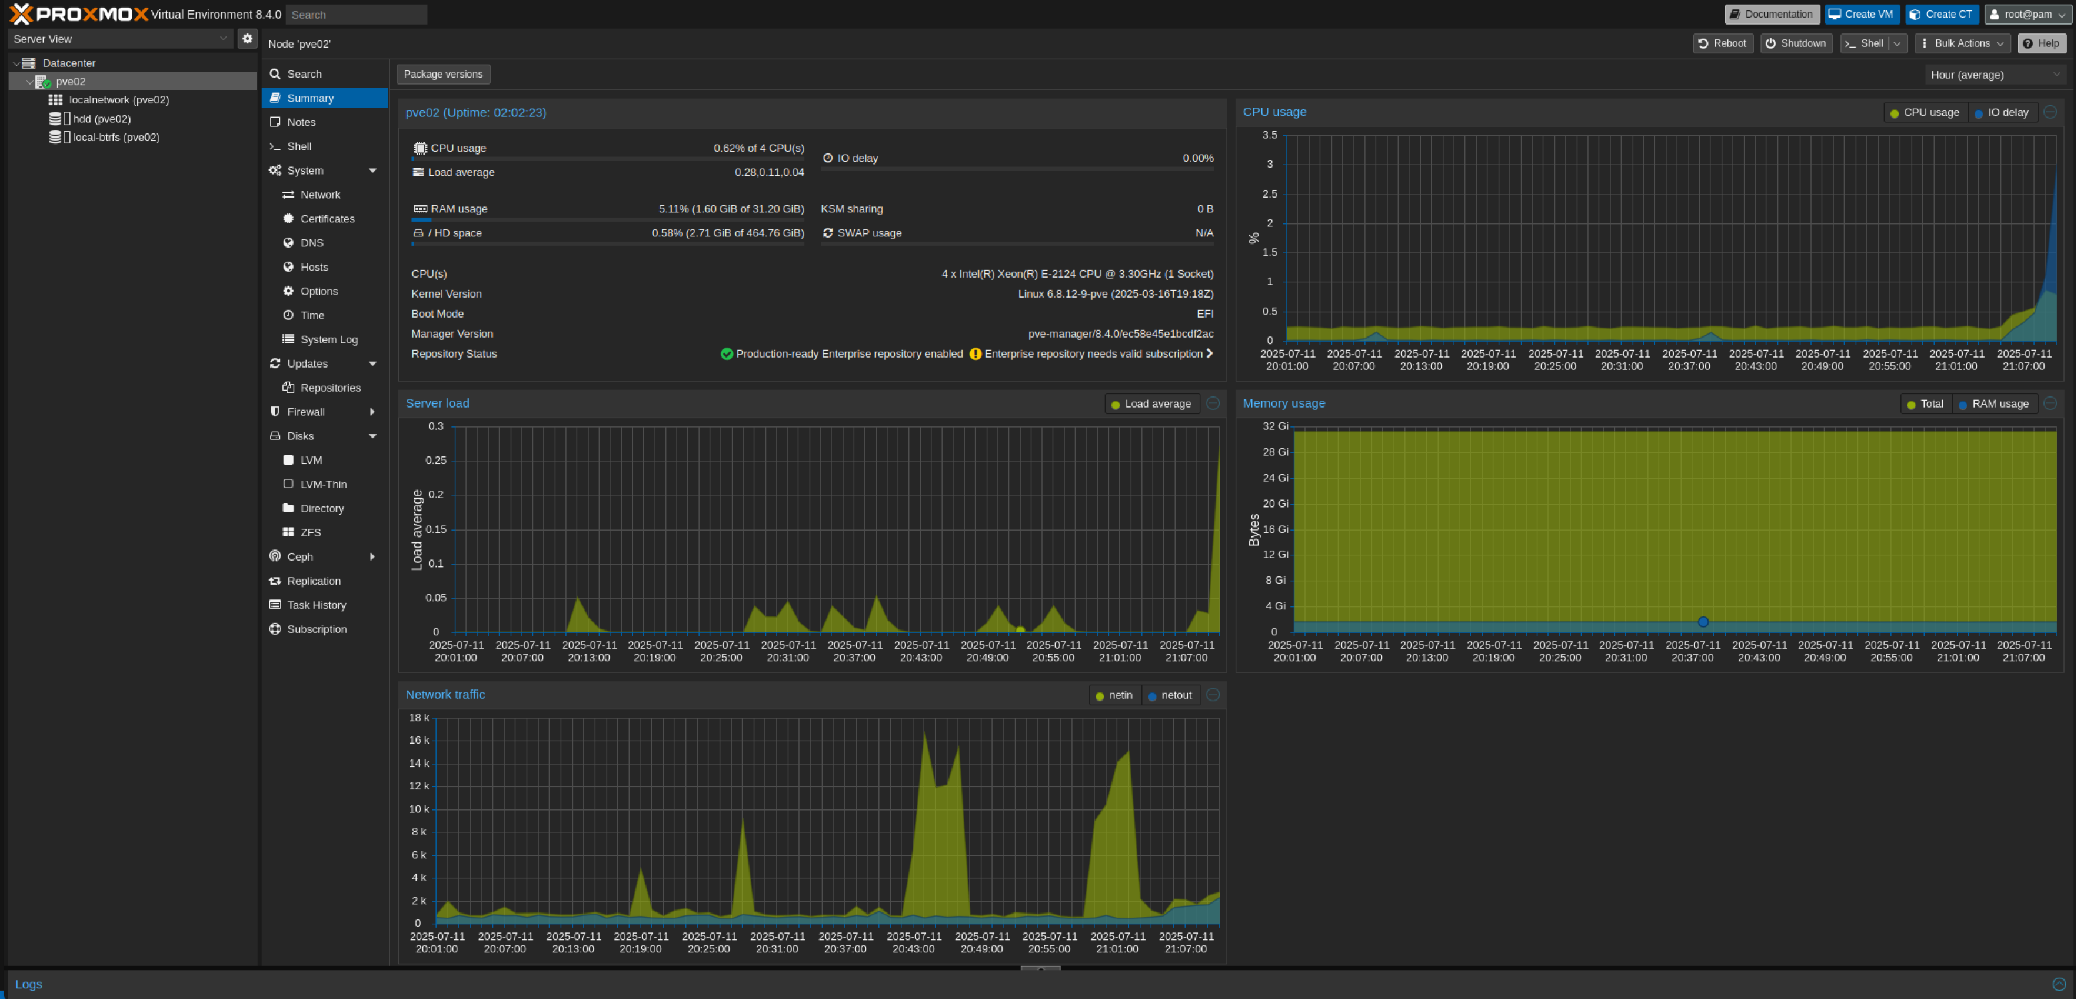The height and width of the screenshot is (999, 2076).
Task: Toggle netout series in Network traffic legend
Action: coord(1170,695)
